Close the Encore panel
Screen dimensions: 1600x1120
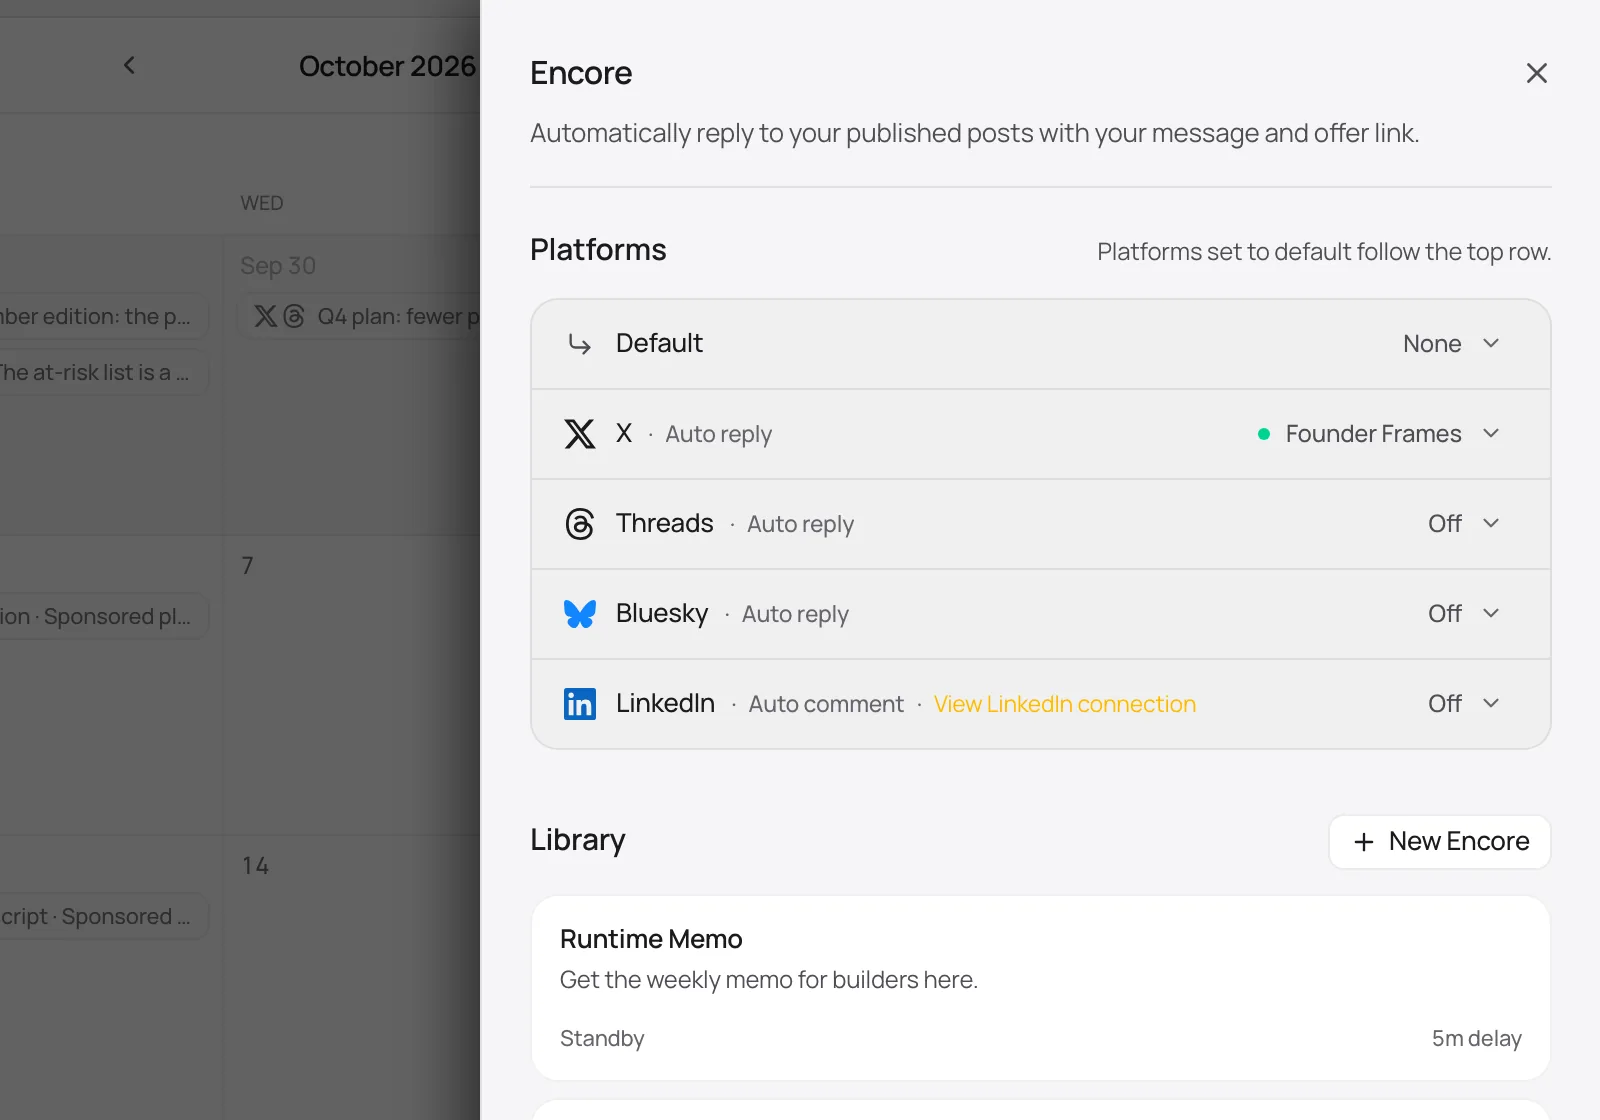pos(1537,73)
